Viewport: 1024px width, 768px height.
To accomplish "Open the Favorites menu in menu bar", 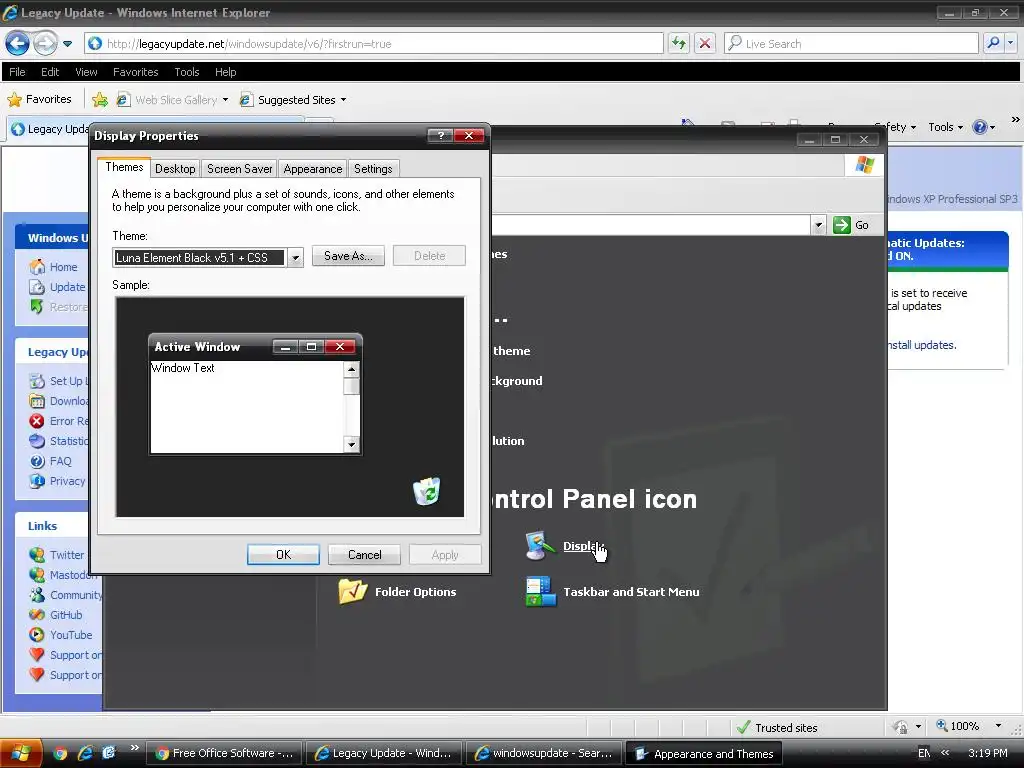I will tap(135, 72).
